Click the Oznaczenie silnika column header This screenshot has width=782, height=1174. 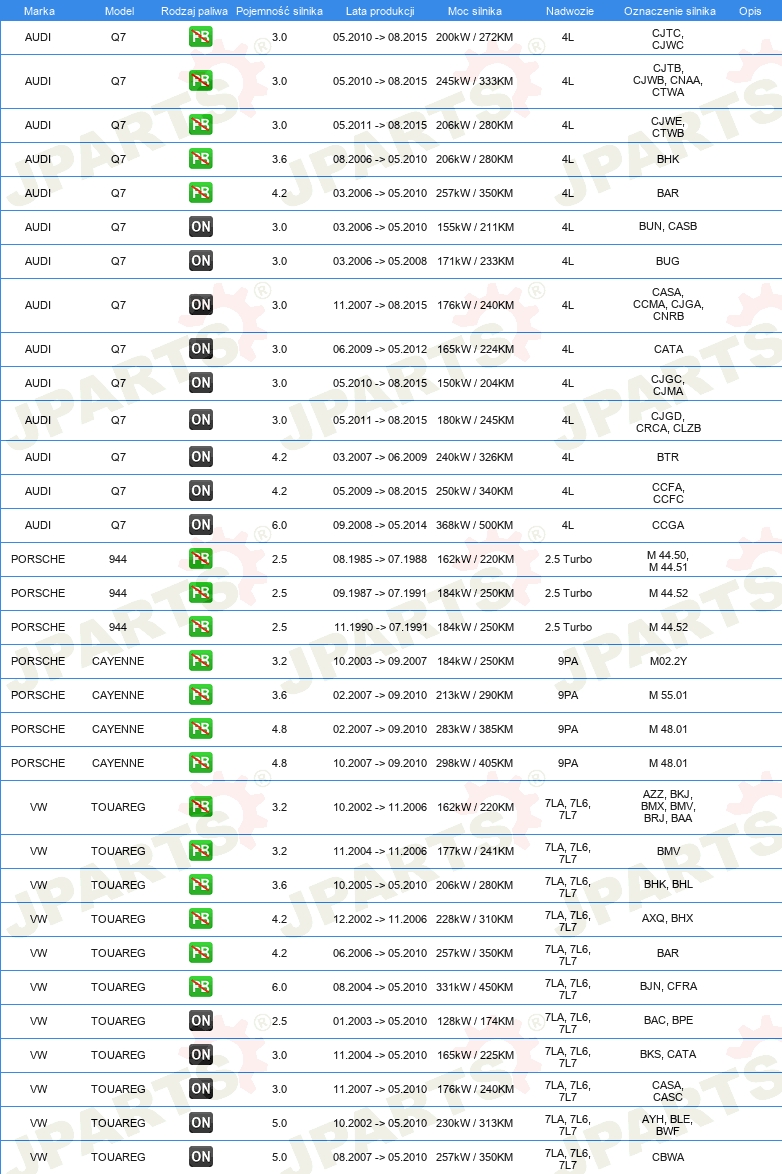tap(670, 11)
